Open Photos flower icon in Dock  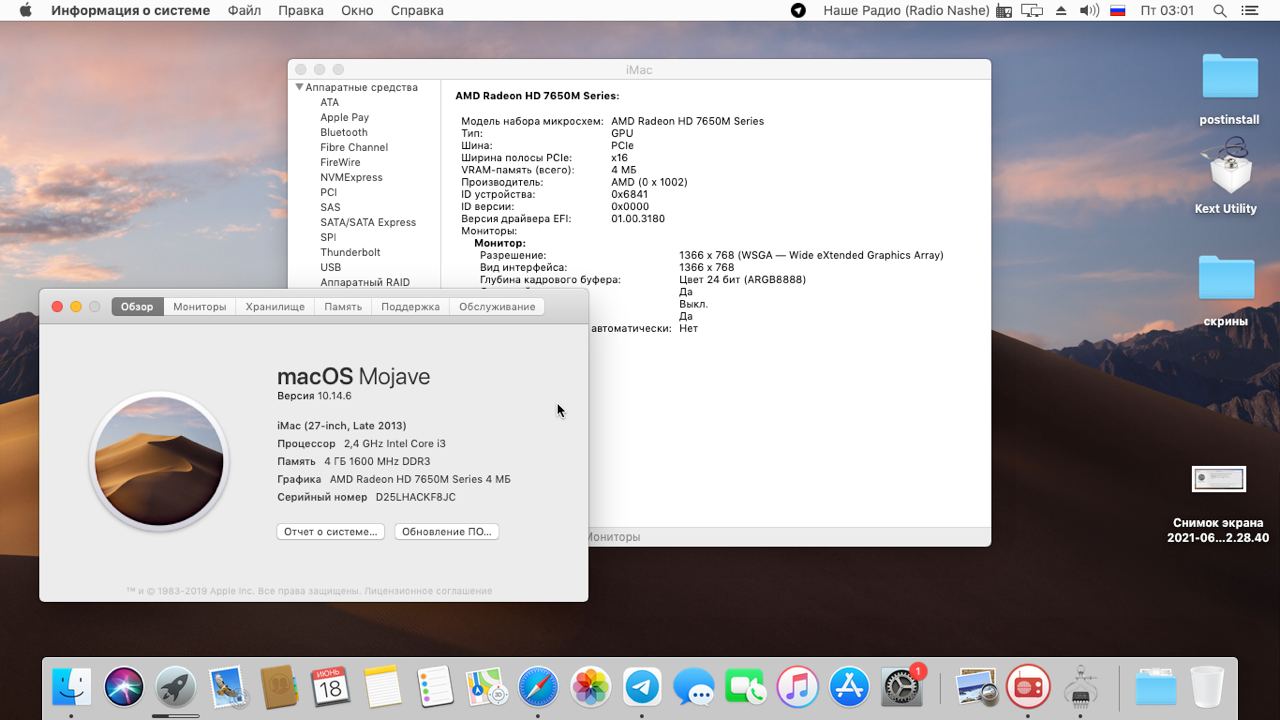(590, 687)
